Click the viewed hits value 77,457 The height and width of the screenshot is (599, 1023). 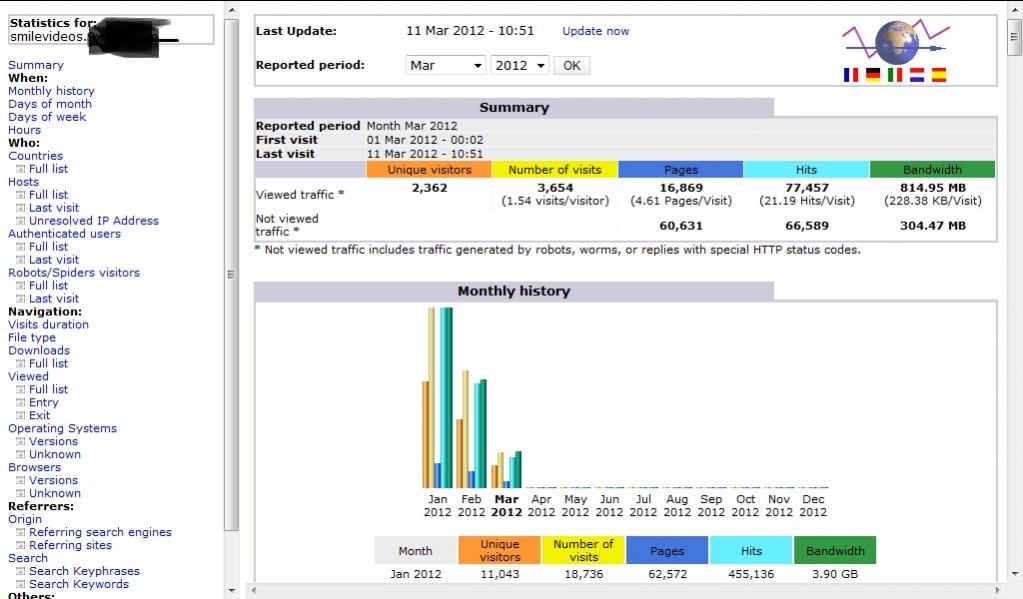(x=807, y=188)
